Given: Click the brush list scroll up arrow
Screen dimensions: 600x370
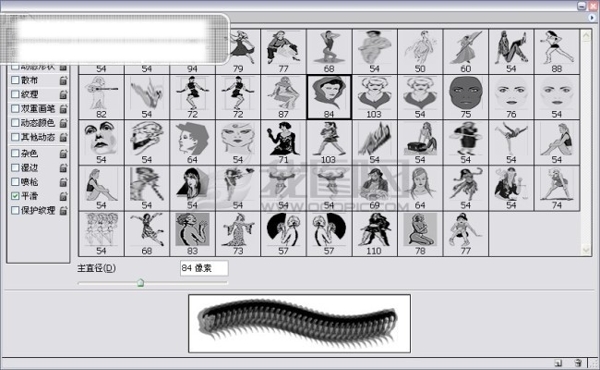Looking at the screenshot, I should (x=586, y=36).
